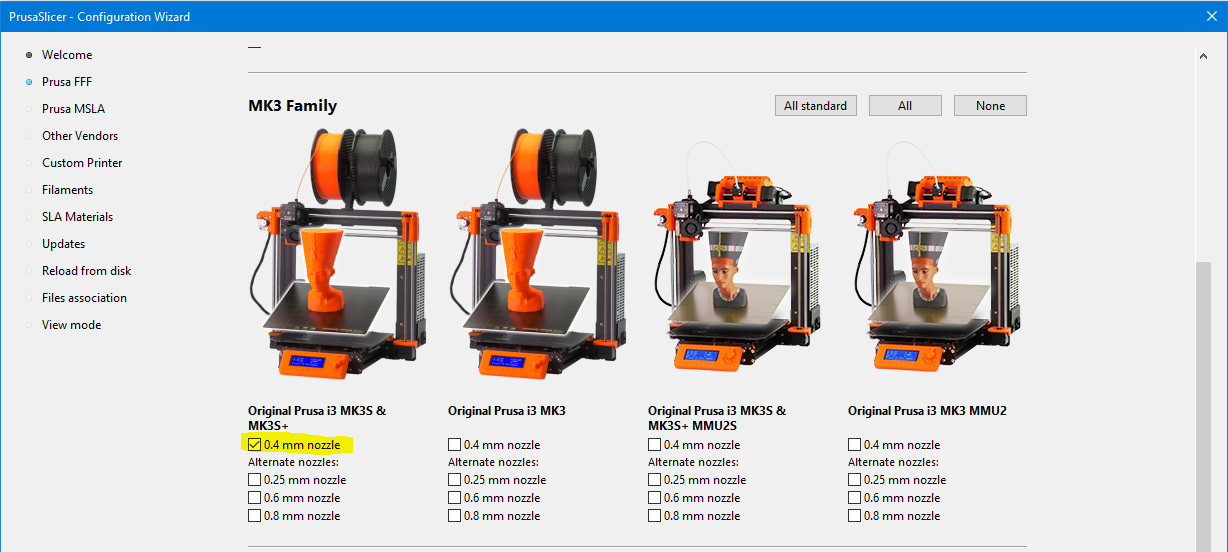
Task: Enable 0.25 mm nozzle for Original Prusa i3 MK3
Action: 455,480
